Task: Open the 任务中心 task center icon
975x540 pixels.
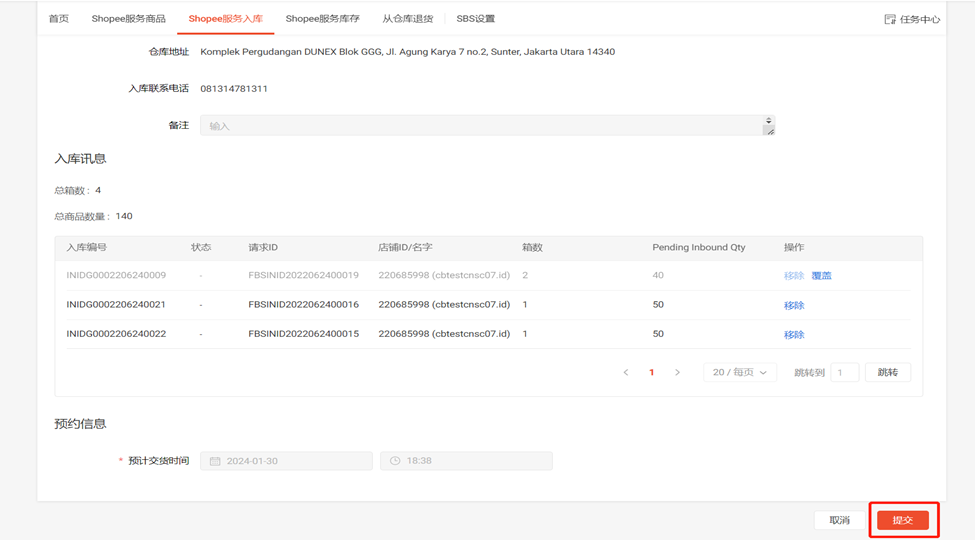Action: tap(890, 19)
